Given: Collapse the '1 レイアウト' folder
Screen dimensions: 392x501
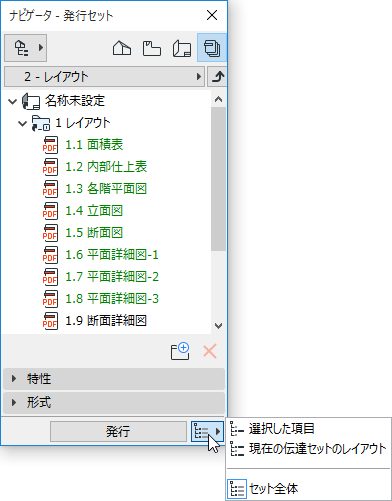Looking at the screenshot, I should click(22, 123).
